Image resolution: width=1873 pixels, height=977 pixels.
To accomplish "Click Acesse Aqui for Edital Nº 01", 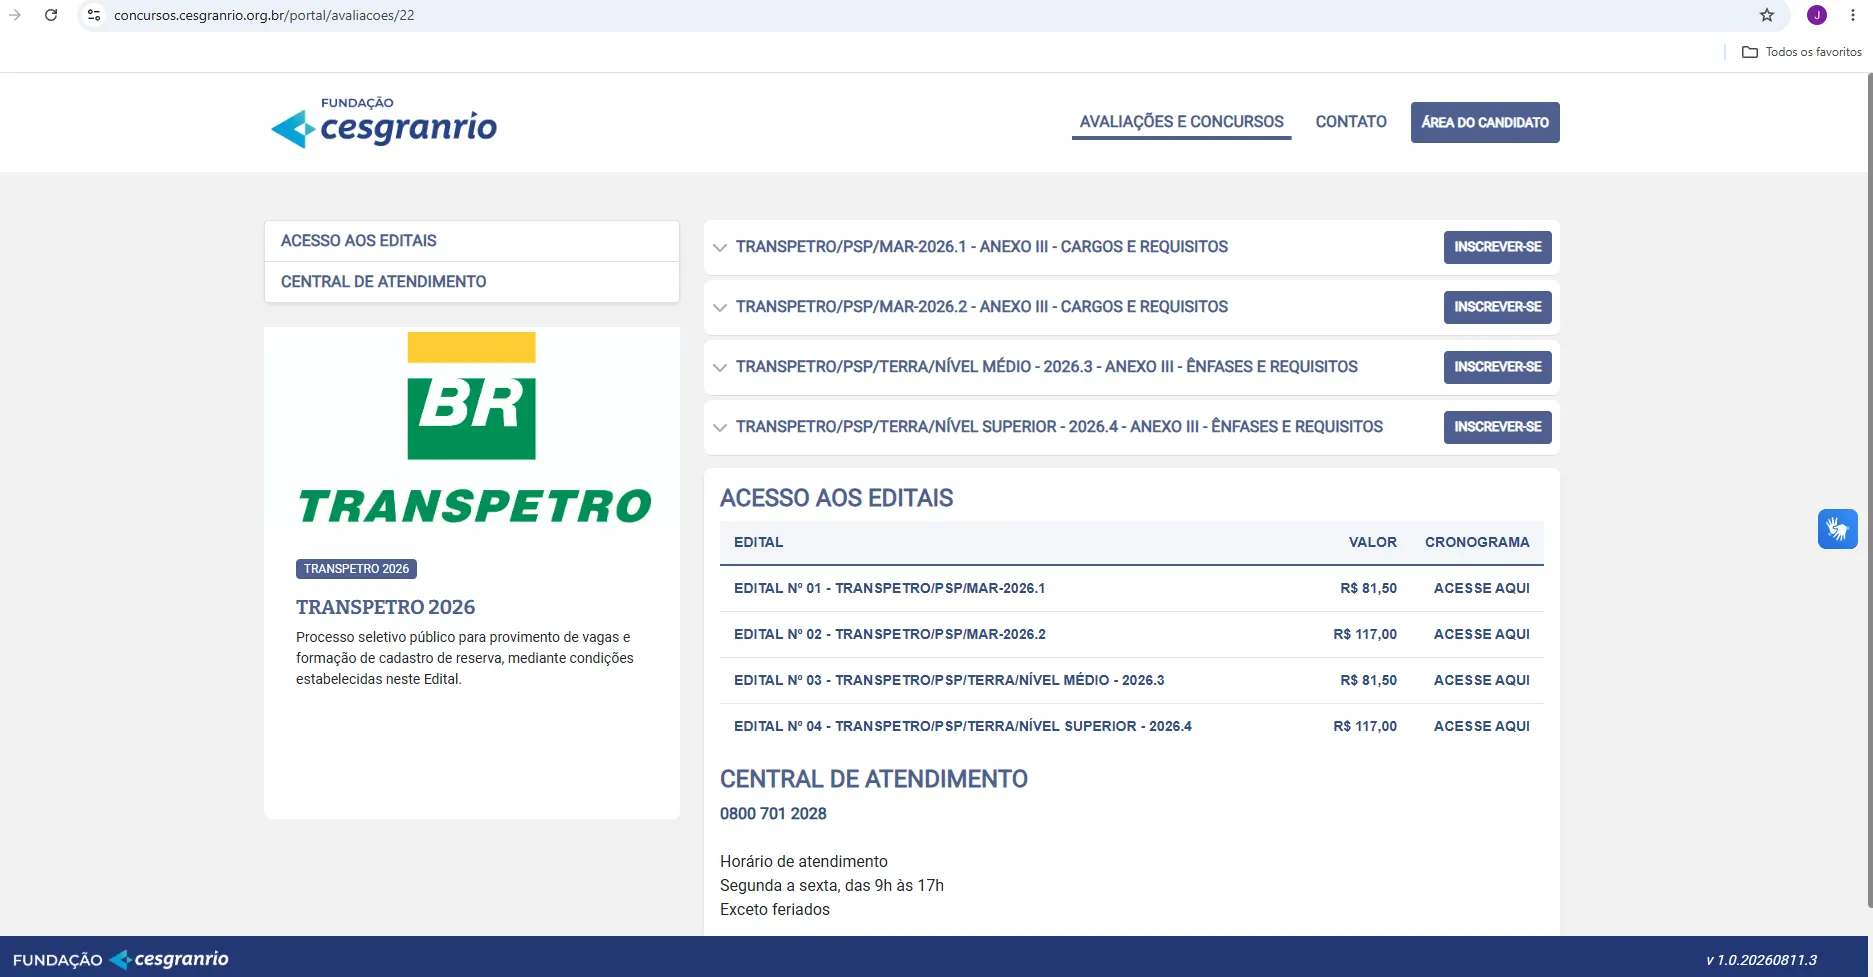I will [1482, 588].
